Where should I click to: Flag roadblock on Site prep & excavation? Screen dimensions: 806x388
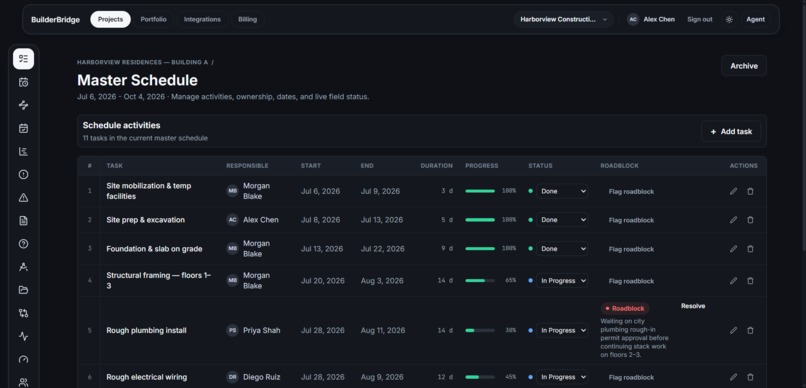click(x=631, y=220)
